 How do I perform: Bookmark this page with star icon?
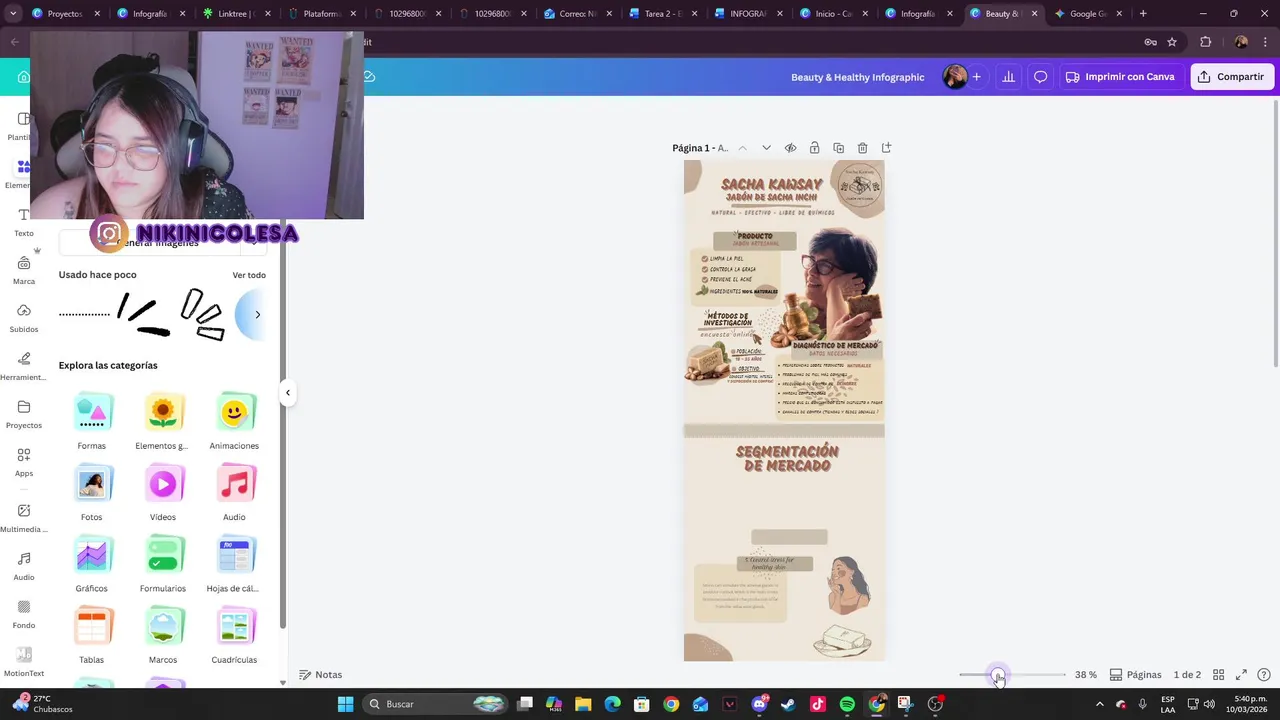[1172, 42]
